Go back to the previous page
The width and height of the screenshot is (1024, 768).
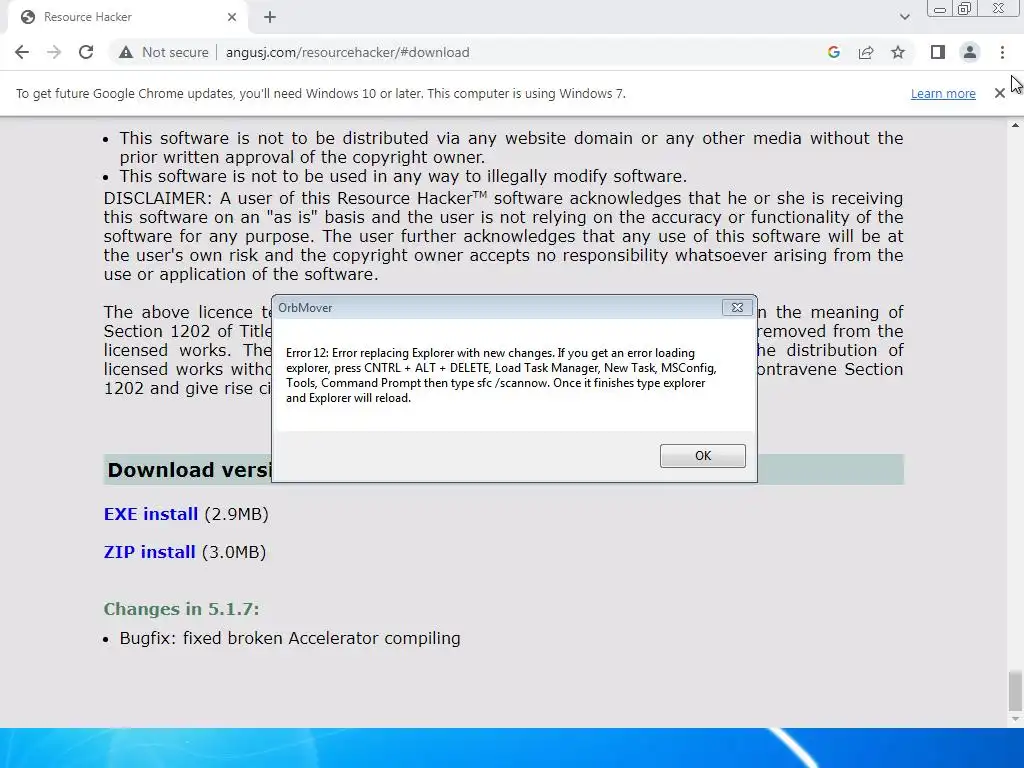[x=22, y=52]
